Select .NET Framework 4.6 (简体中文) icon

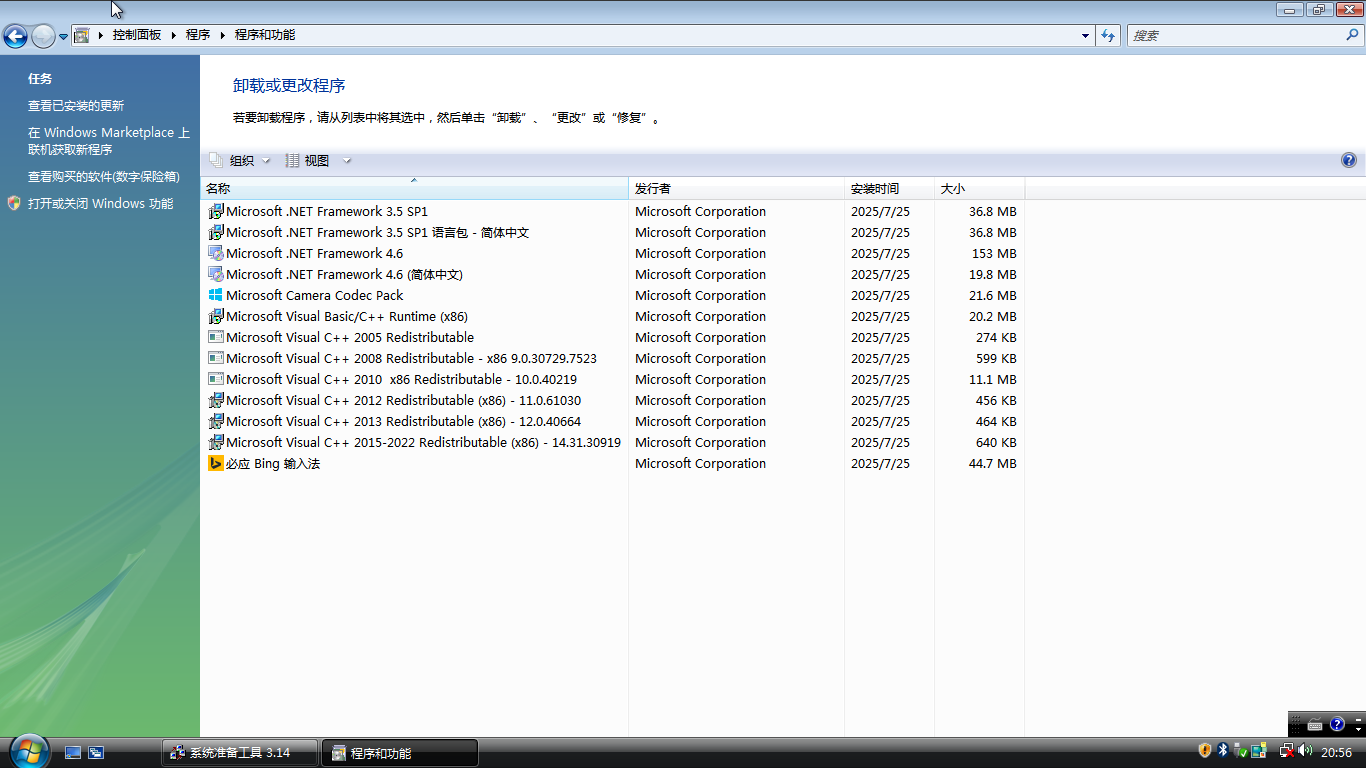click(215, 274)
